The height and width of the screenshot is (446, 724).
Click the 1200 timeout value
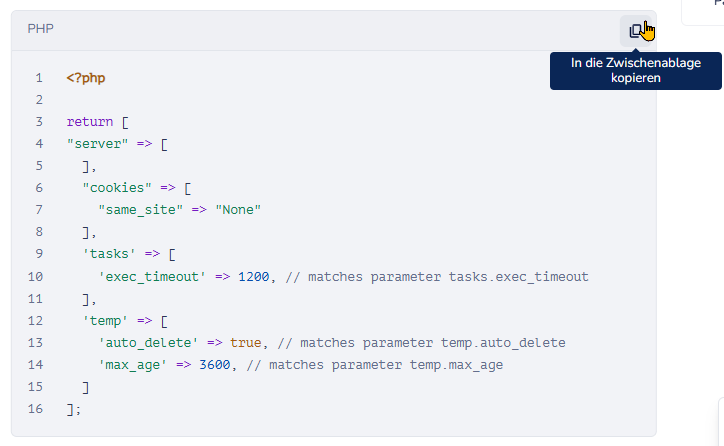254,276
